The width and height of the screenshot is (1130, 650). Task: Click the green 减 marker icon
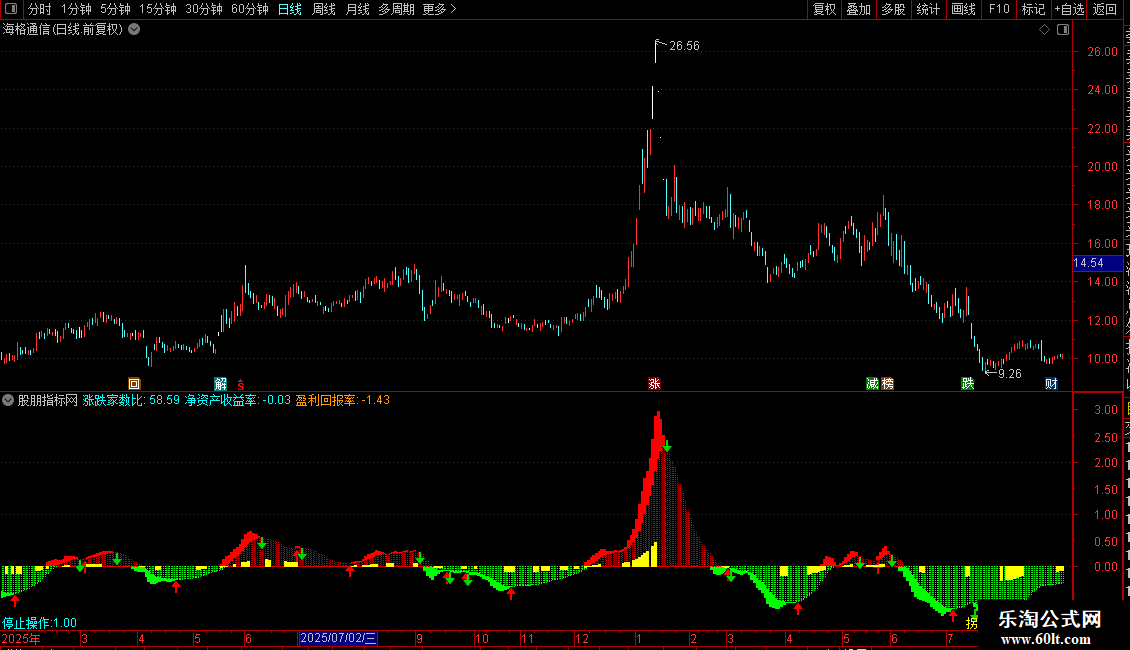[x=872, y=383]
